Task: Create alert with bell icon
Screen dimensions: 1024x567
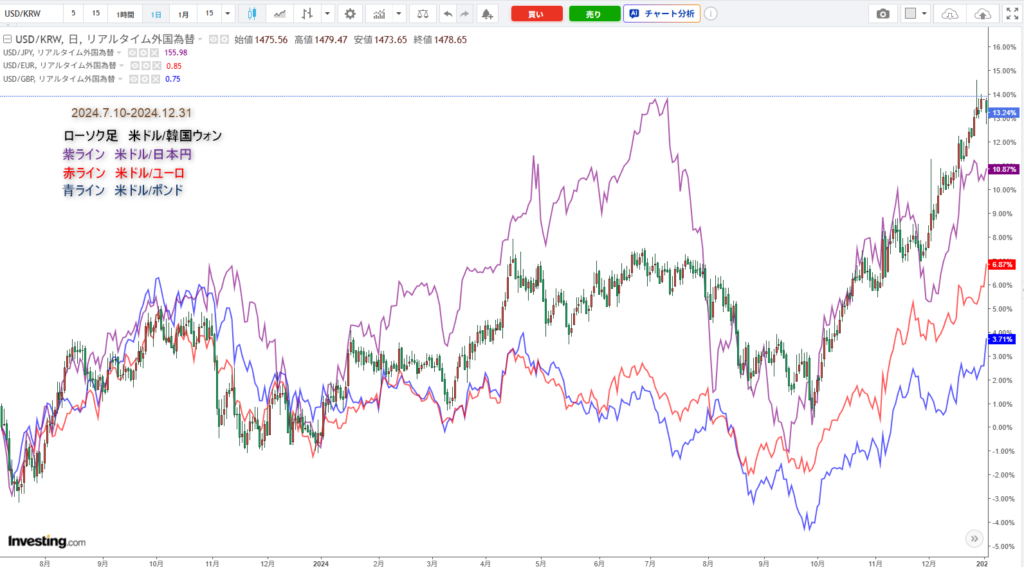Action: coord(486,14)
